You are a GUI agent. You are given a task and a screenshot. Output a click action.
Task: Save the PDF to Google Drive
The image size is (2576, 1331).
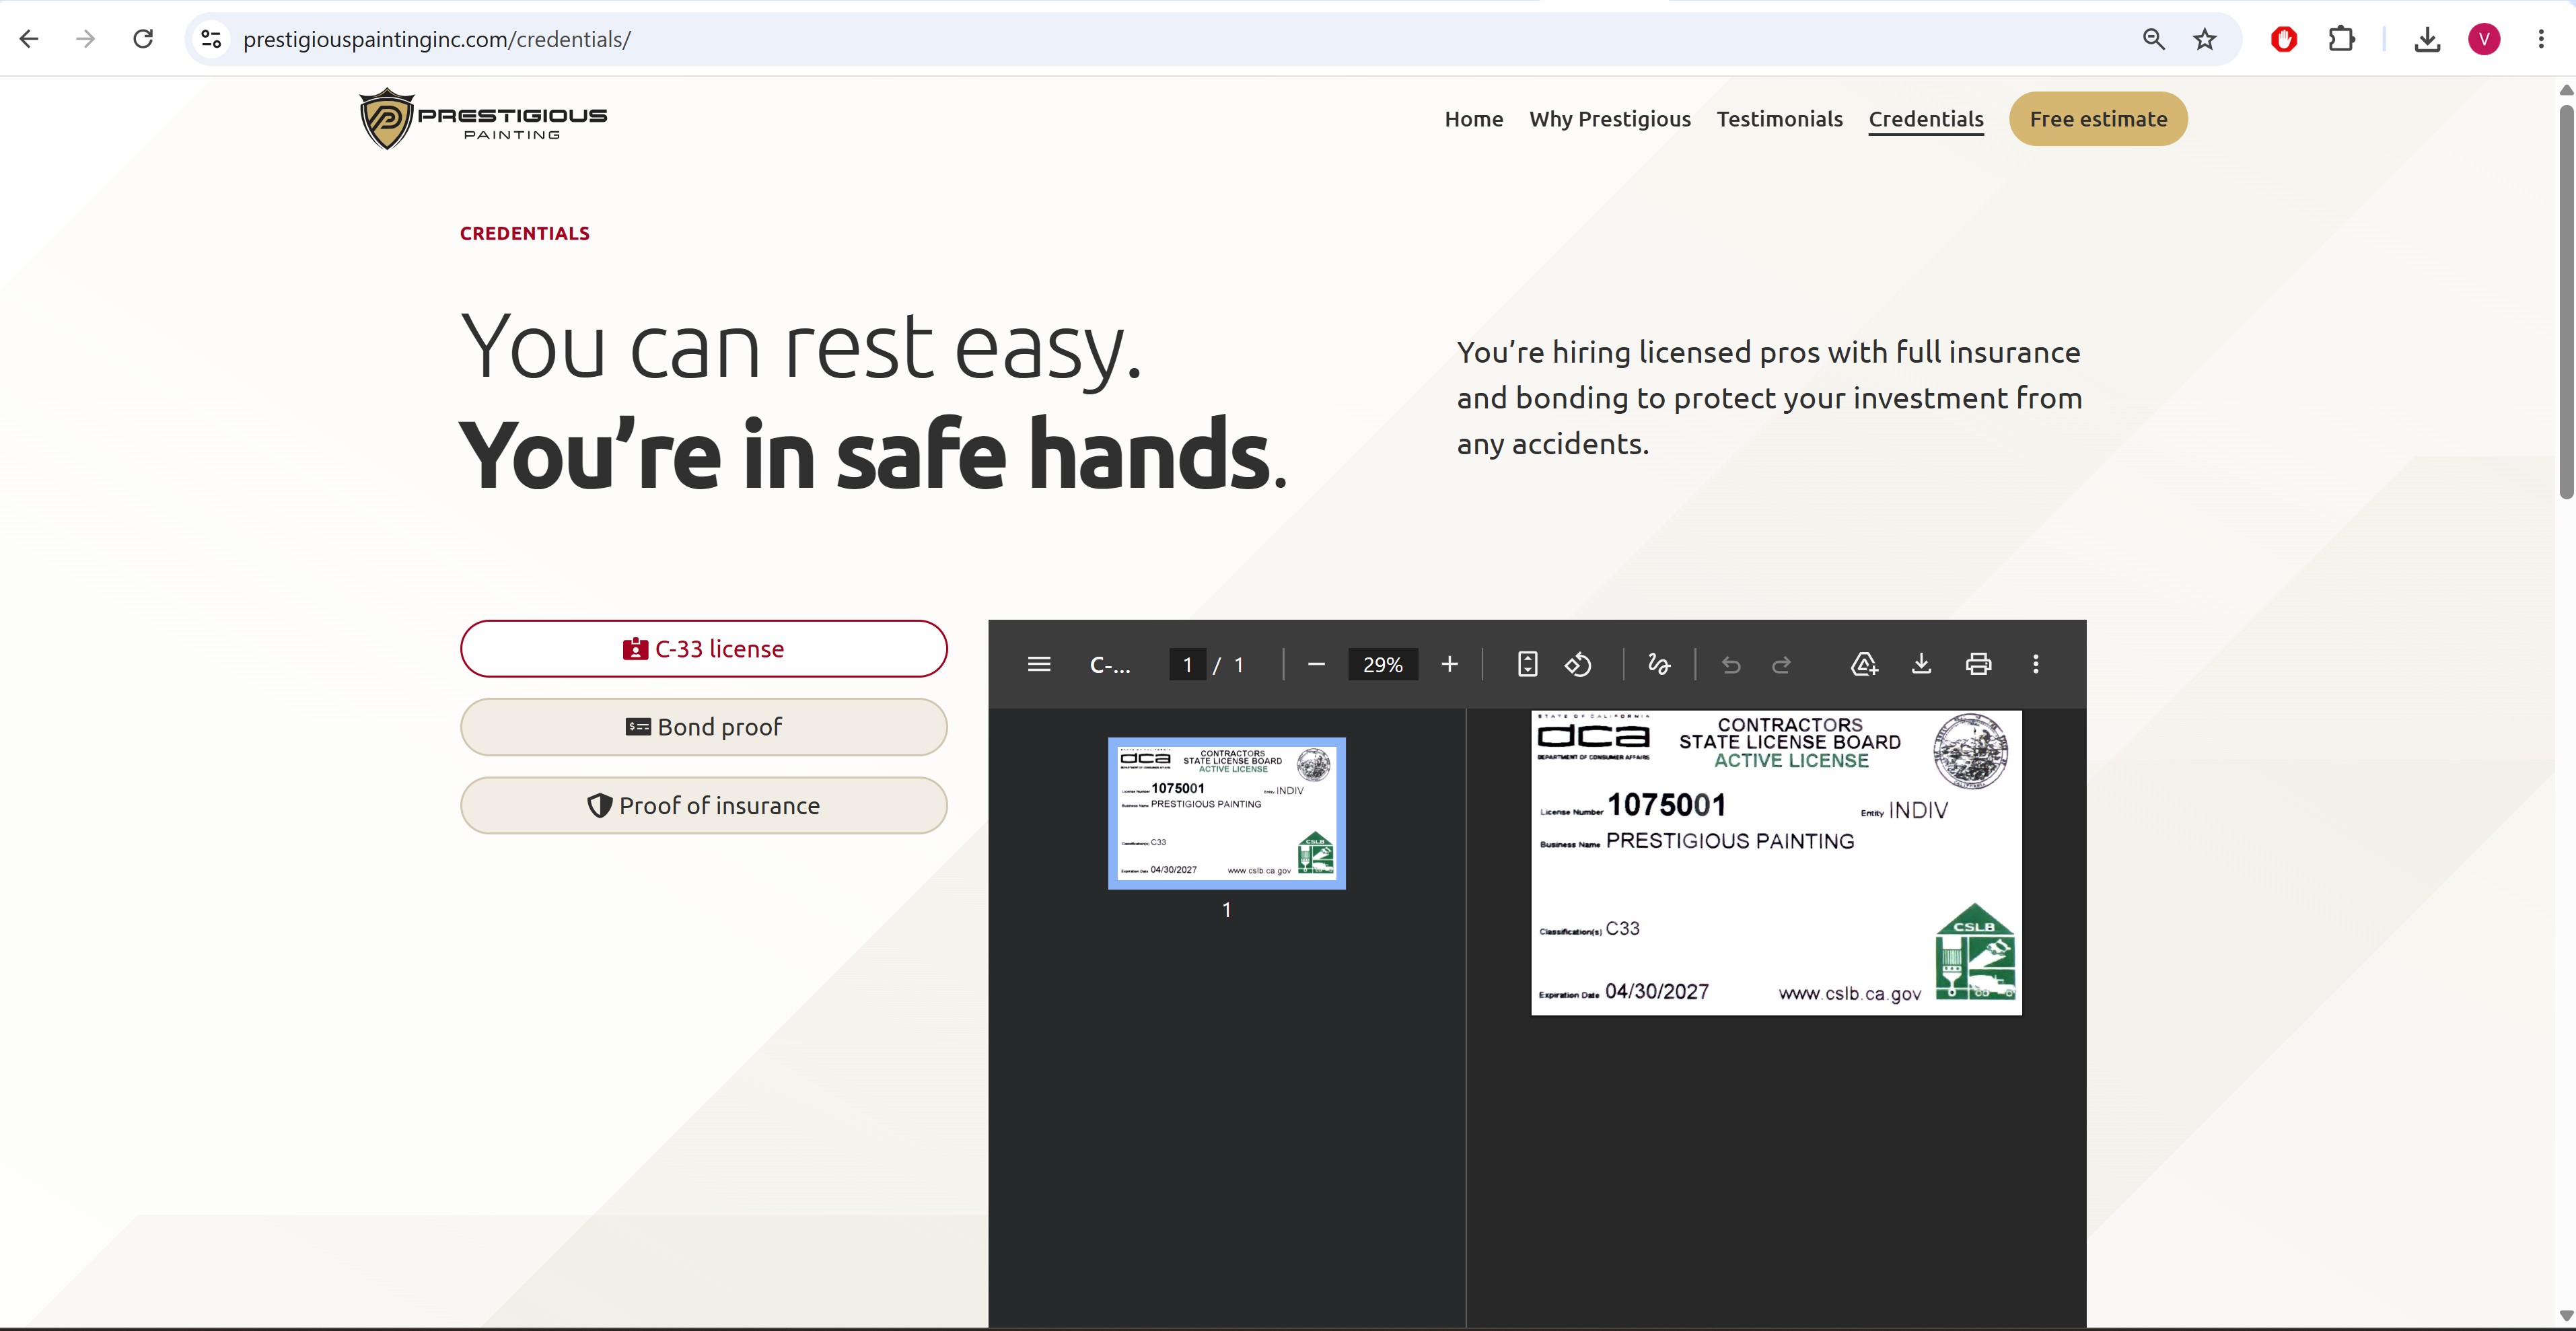click(x=1864, y=665)
